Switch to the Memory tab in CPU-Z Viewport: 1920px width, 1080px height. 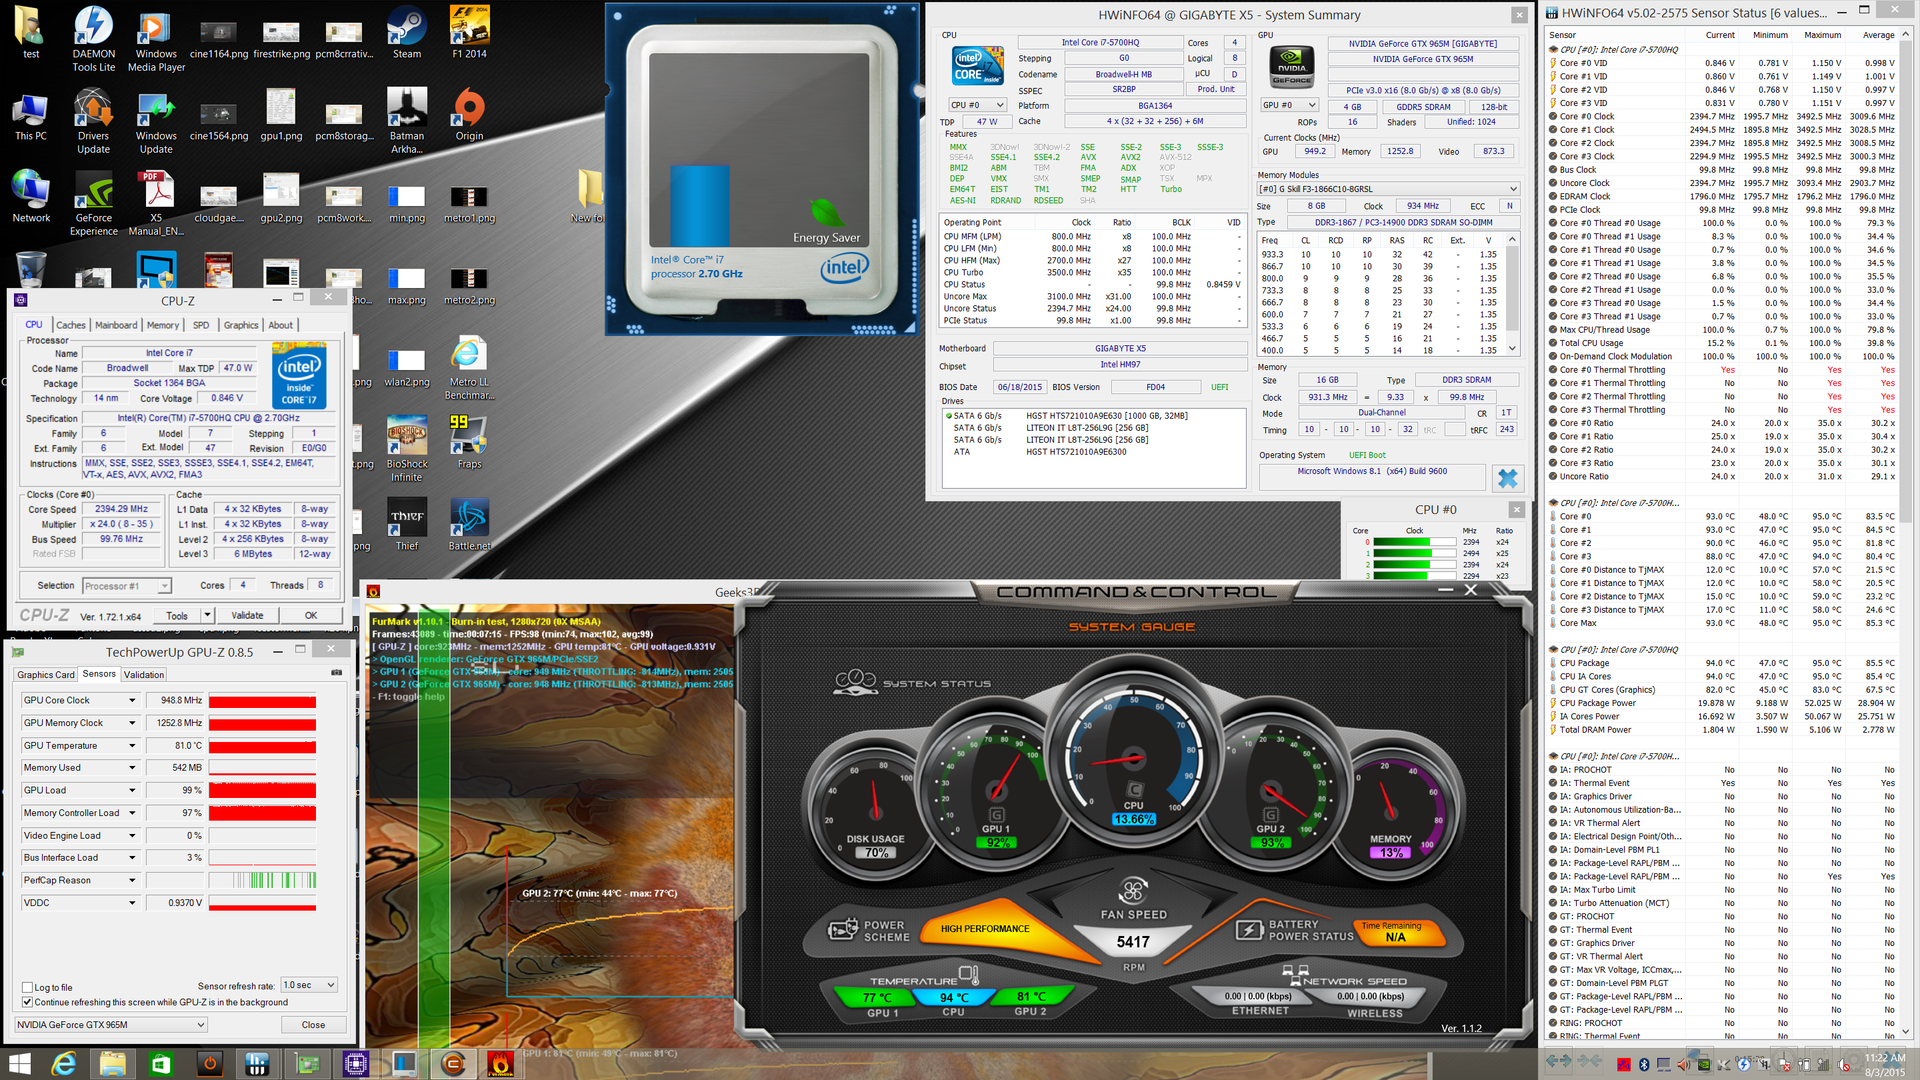click(x=162, y=325)
